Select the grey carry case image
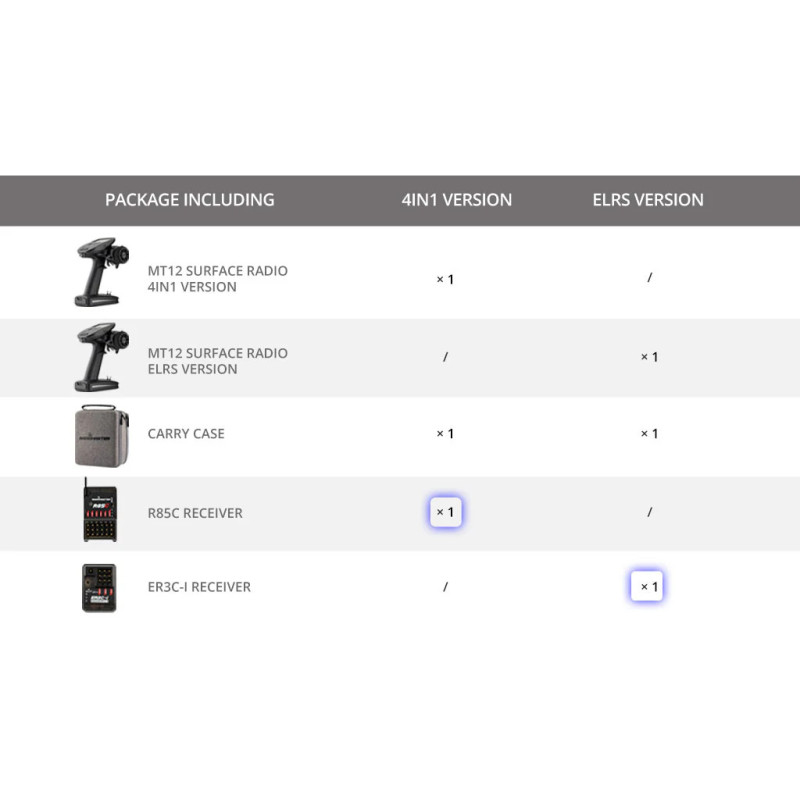The width and height of the screenshot is (800, 800). [102, 436]
